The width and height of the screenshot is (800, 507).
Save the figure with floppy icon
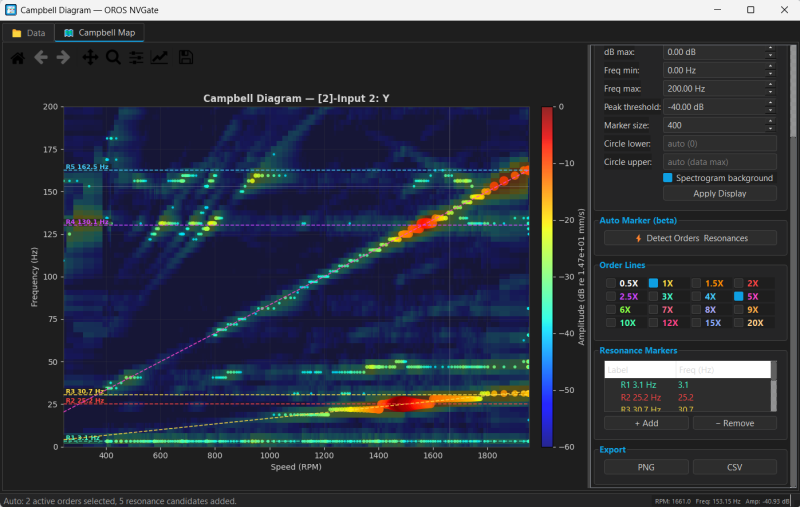[x=186, y=58]
